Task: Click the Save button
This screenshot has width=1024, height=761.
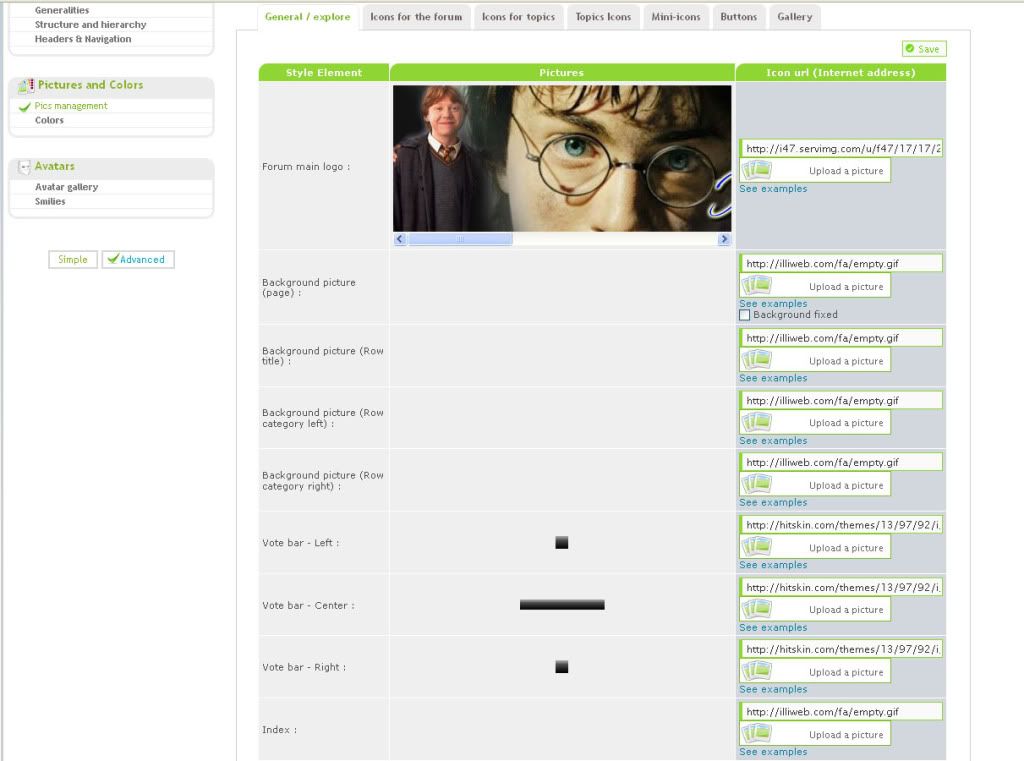Action: 923,49
